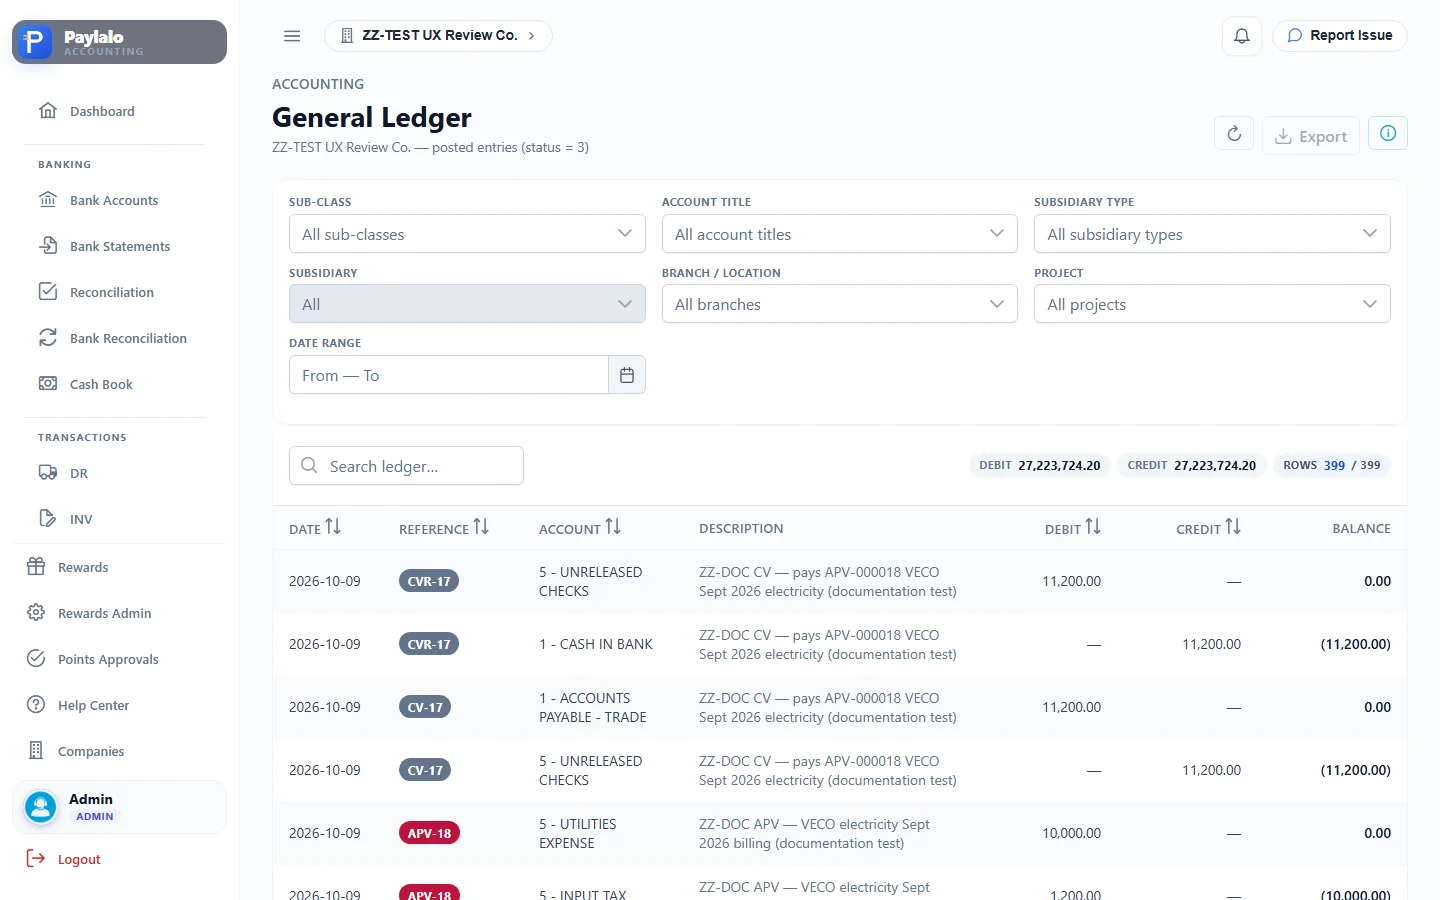Open INV transactions

click(x=65, y=519)
